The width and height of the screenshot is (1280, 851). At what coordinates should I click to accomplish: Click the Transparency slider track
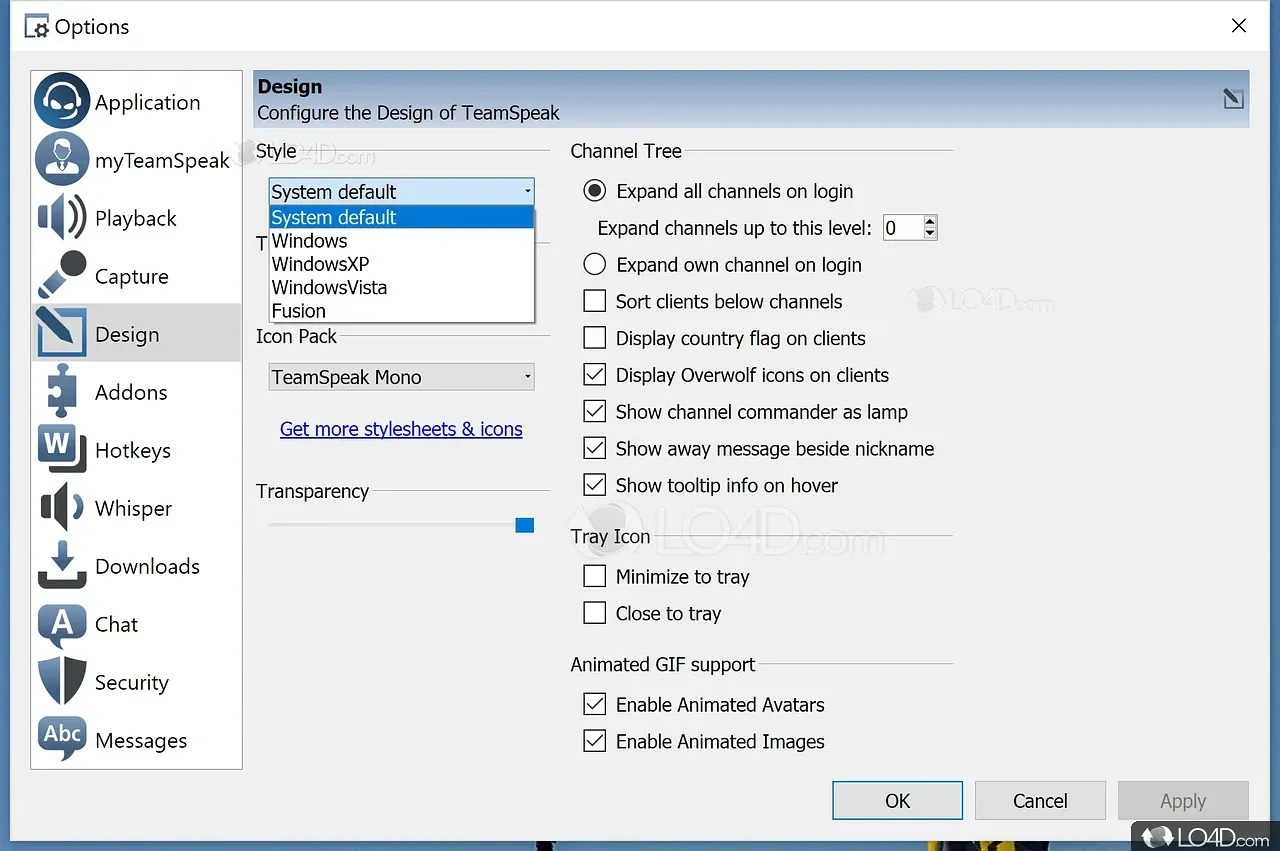pos(400,525)
